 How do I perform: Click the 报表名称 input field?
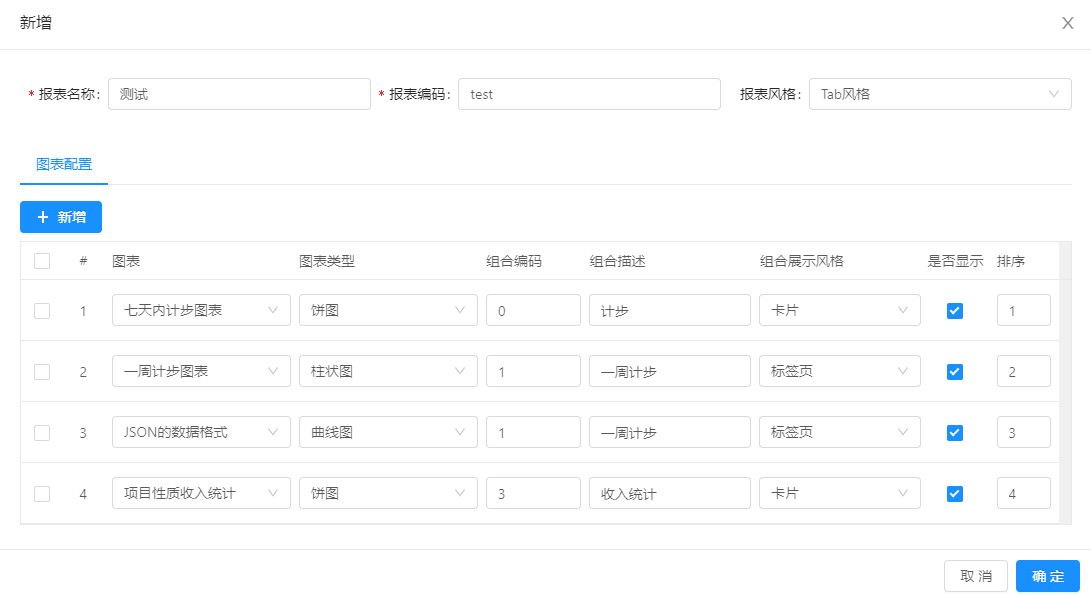[x=238, y=94]
